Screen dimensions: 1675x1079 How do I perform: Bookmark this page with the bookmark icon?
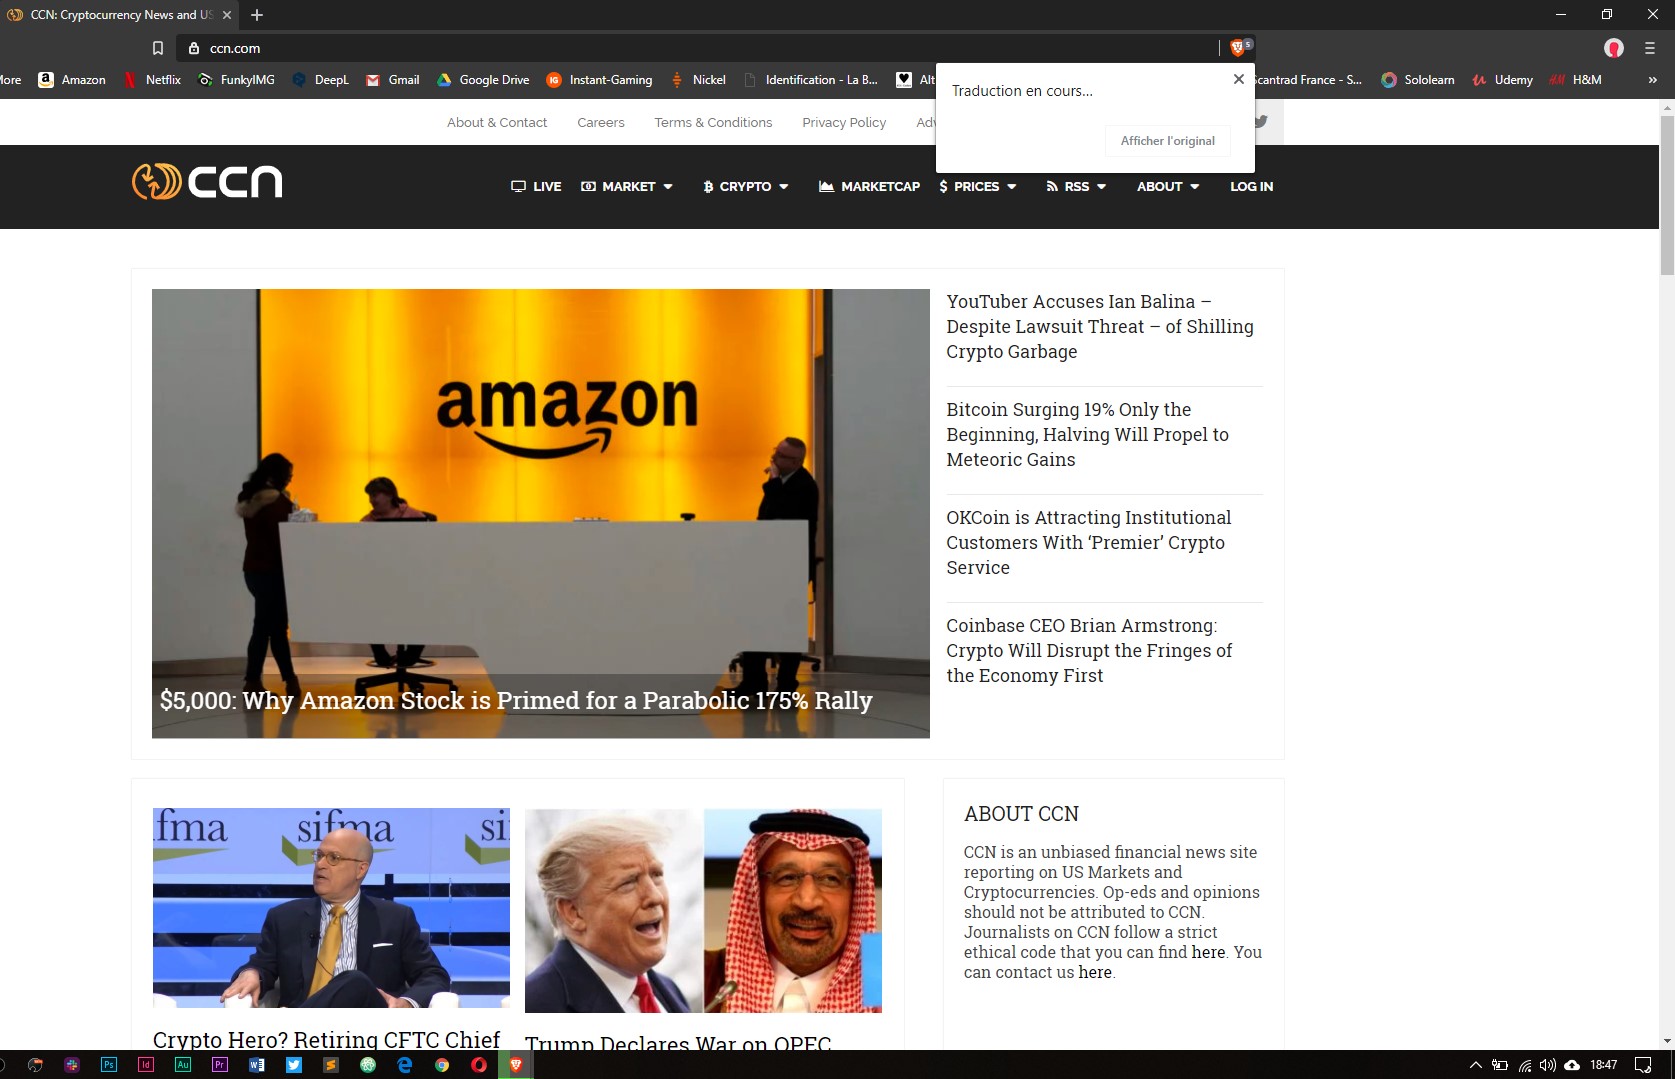pos(157,48)
